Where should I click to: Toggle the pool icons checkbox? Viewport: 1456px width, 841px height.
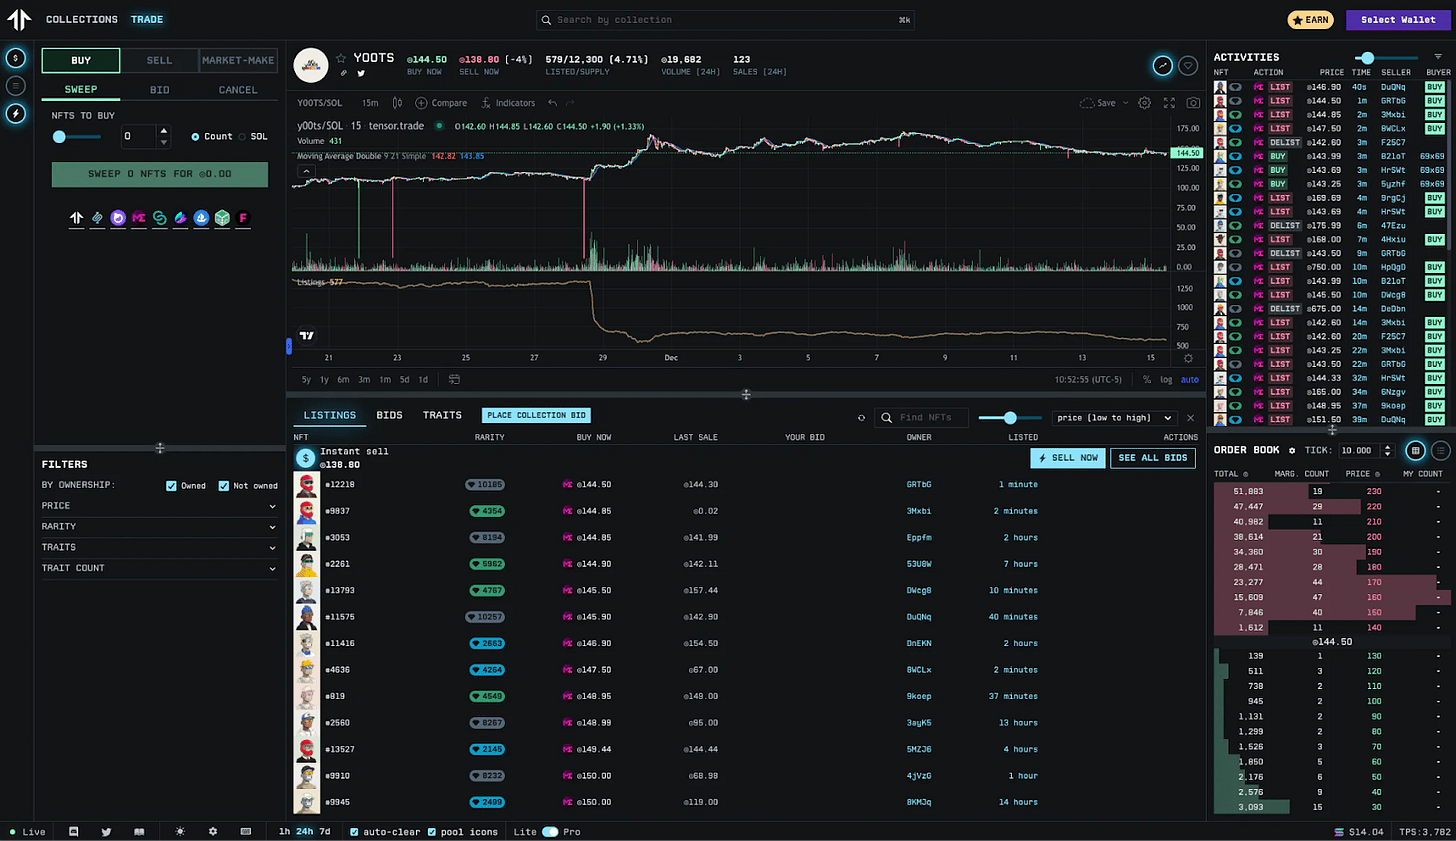tap(432, 832)
